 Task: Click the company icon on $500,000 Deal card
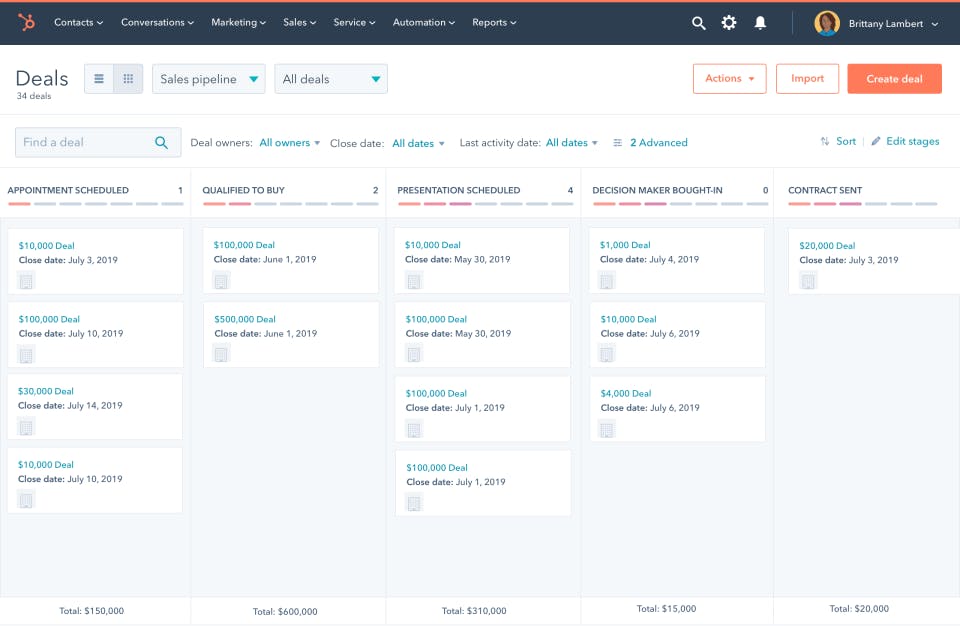pyautogui.click(x=221, y=354)
